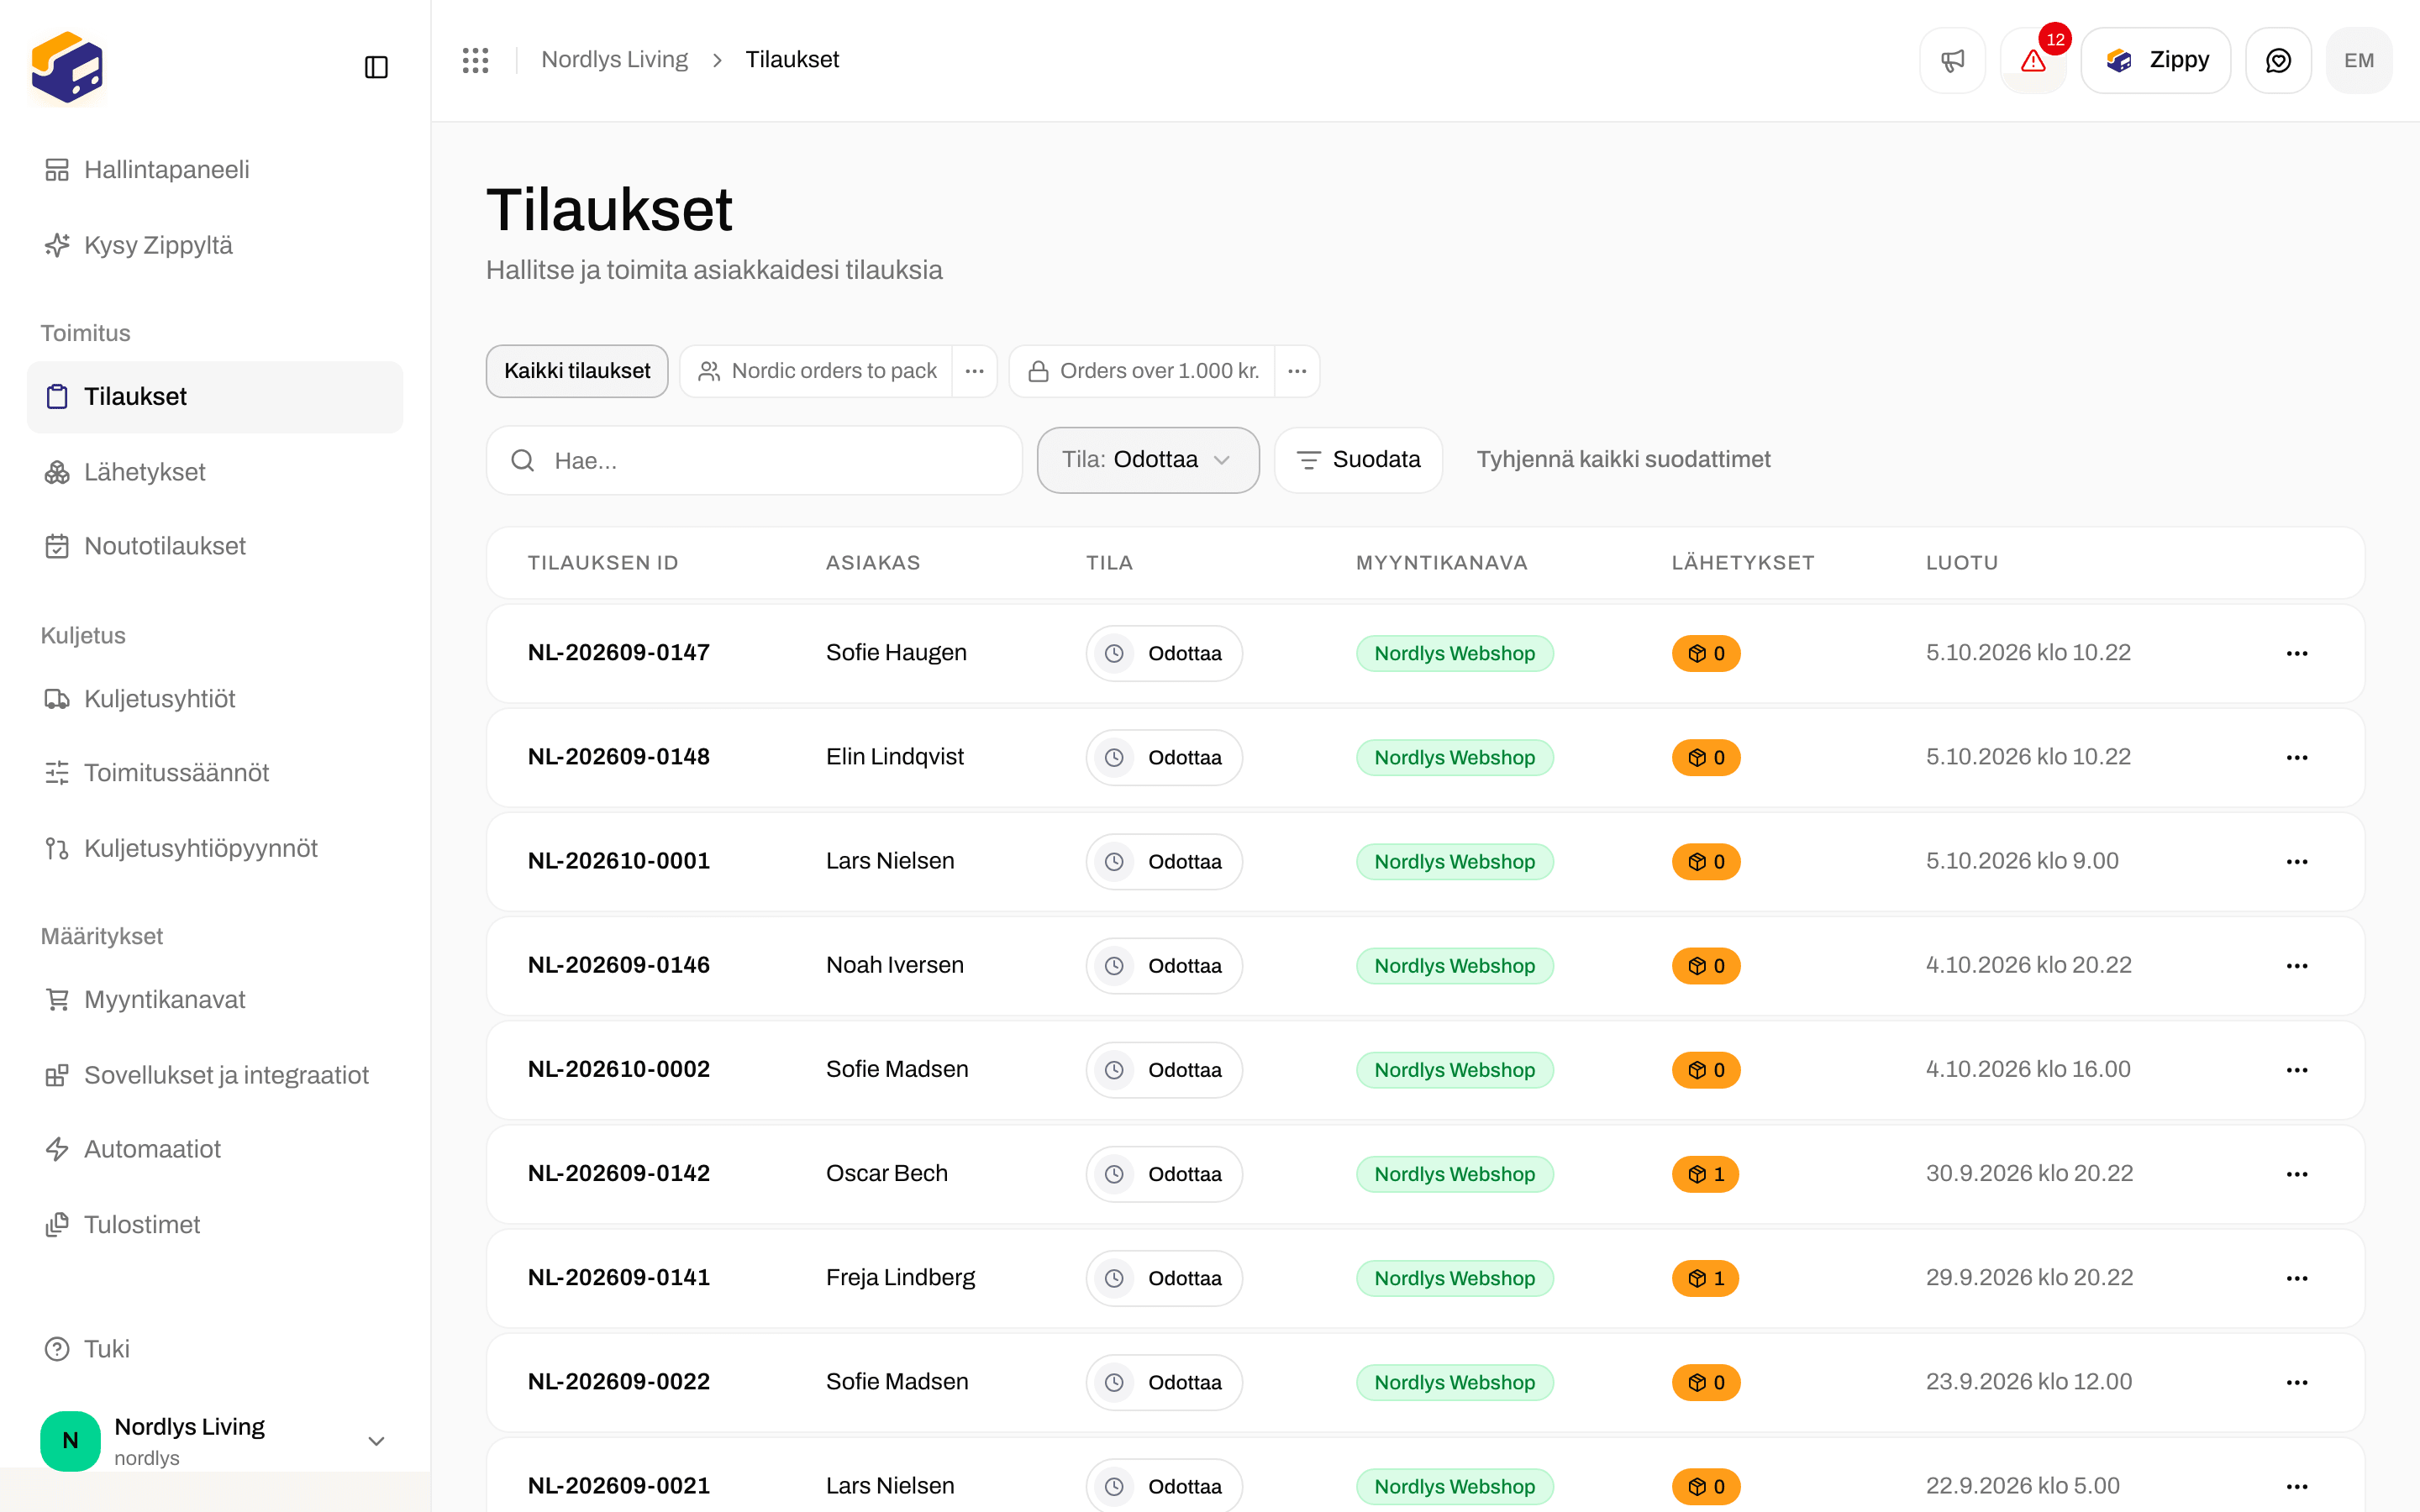Open row menu for NL-202609-0147
Screen dimensions: 2420x1512
pyautogui.click(x=2297, y=653)
